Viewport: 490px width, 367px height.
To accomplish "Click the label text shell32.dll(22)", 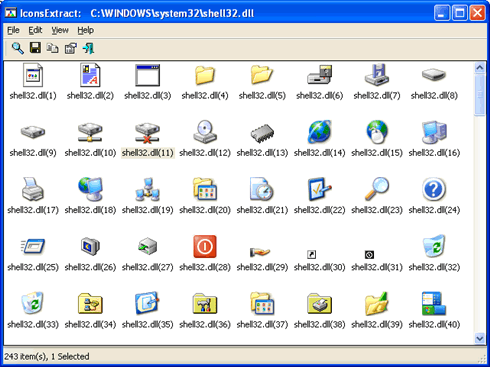I will (319, 210).
